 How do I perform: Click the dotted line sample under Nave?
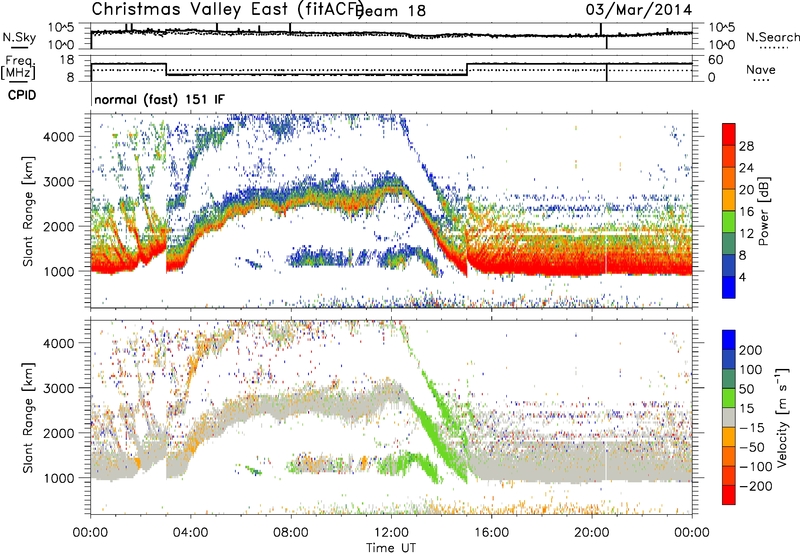(761, 80)
